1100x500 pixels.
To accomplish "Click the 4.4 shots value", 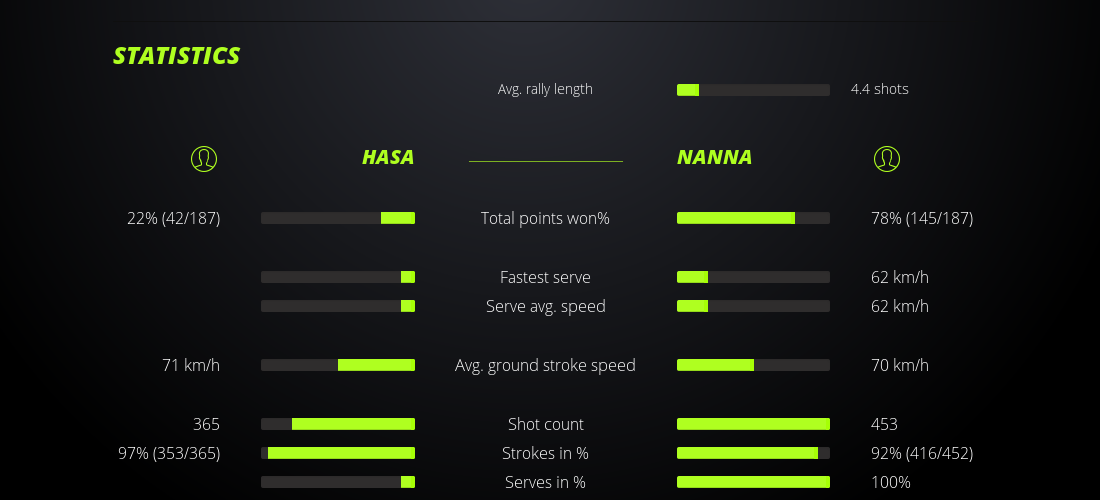I will coord(879,89).
